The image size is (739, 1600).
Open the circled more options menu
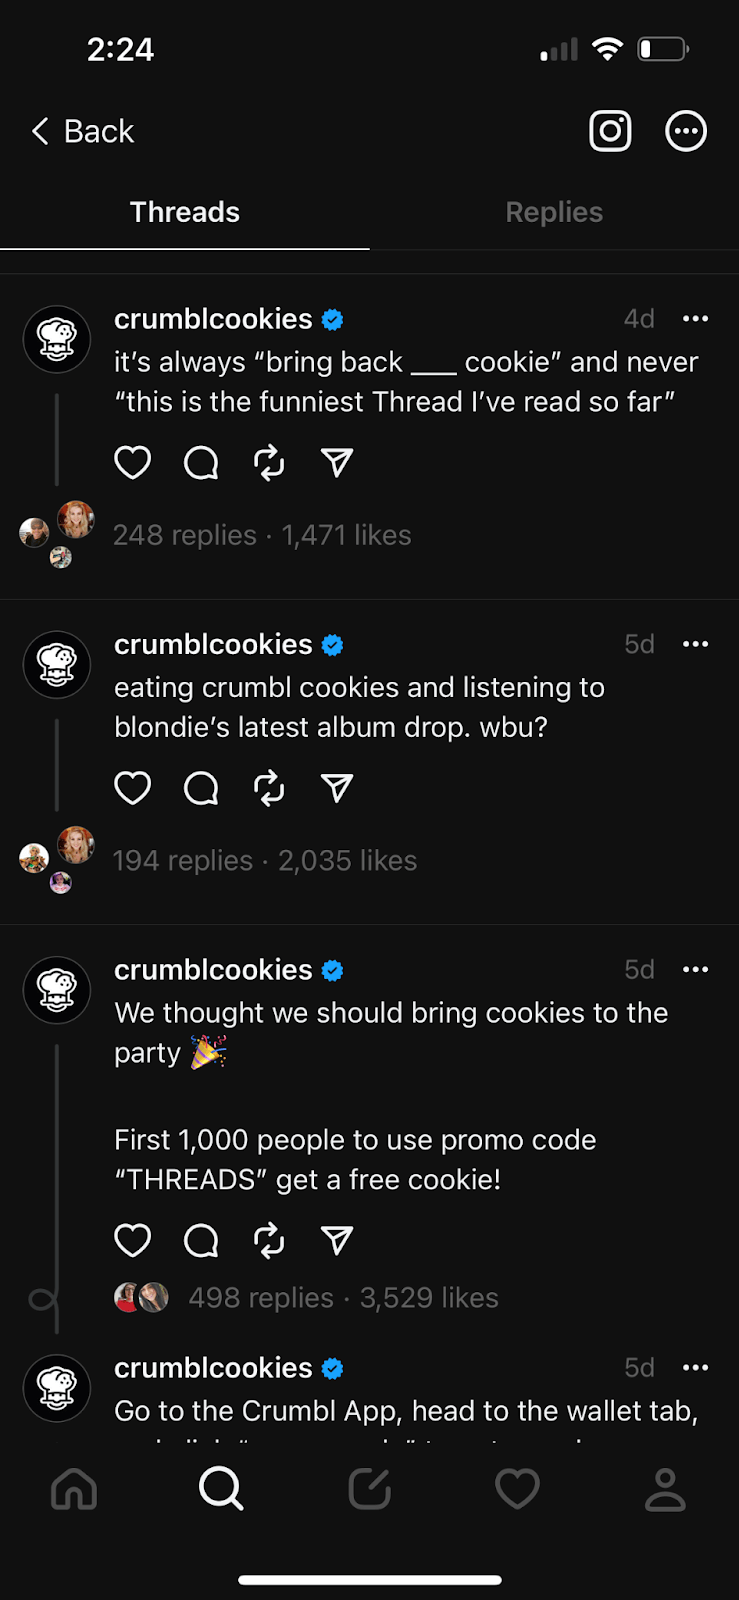686,131
